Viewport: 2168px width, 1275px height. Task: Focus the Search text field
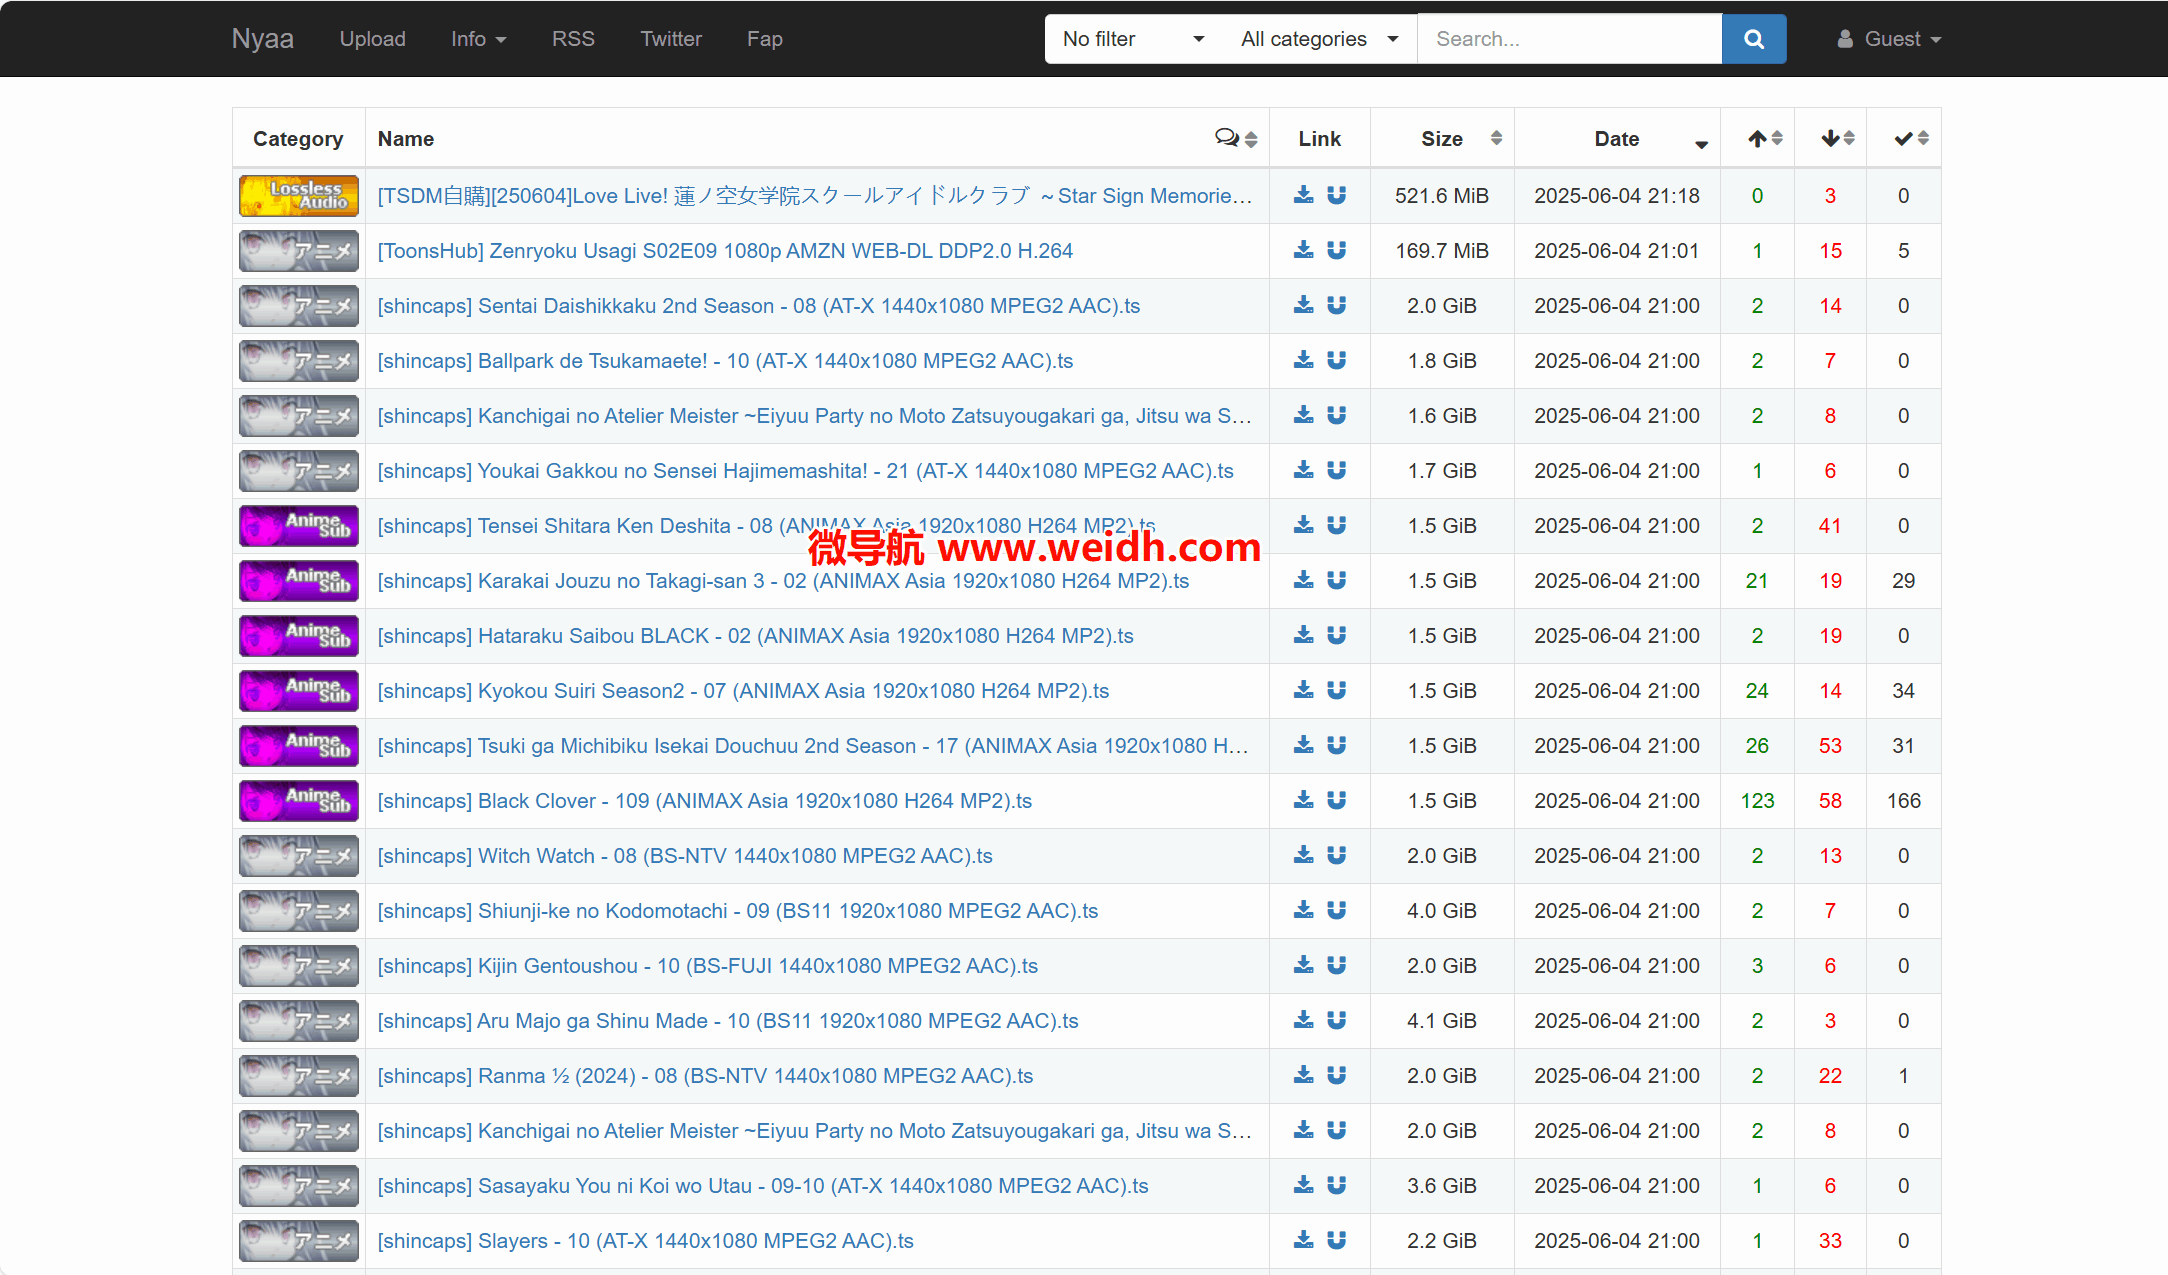coord(1568,39)
